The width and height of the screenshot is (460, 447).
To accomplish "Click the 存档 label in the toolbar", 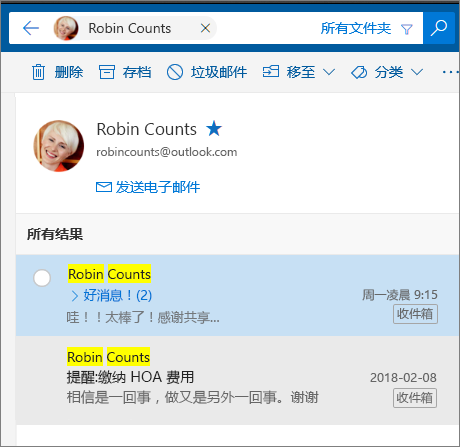I will [137, 72].
